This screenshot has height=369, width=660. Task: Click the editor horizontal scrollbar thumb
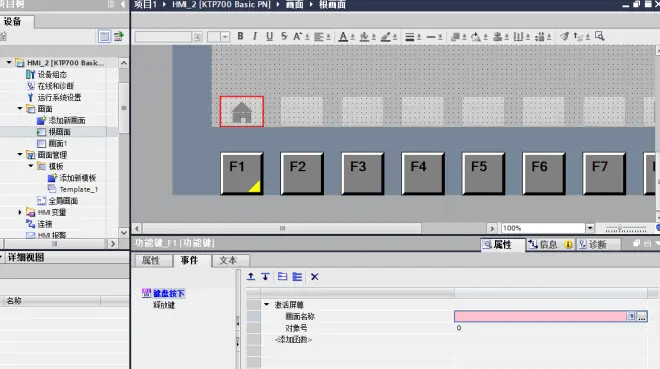pyautogui.click(x=282, y=228)
